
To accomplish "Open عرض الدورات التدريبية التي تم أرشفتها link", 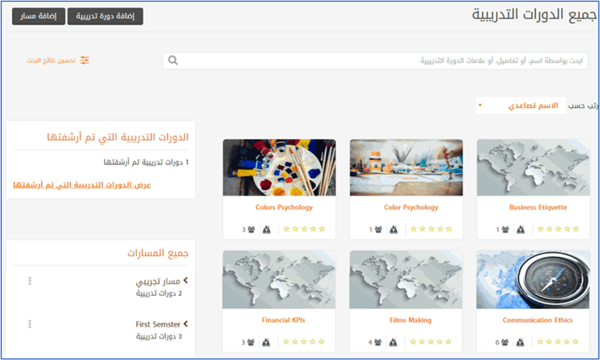I will point(82,185).
